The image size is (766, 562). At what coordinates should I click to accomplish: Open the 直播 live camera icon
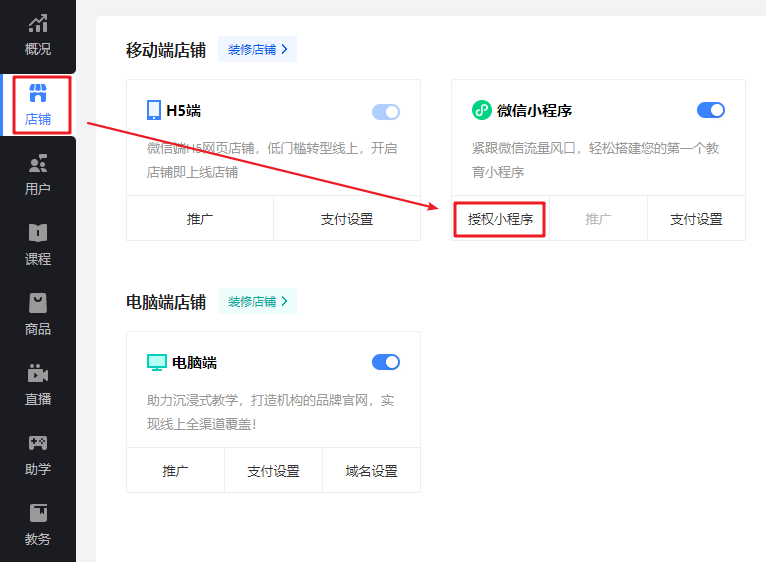38,373
